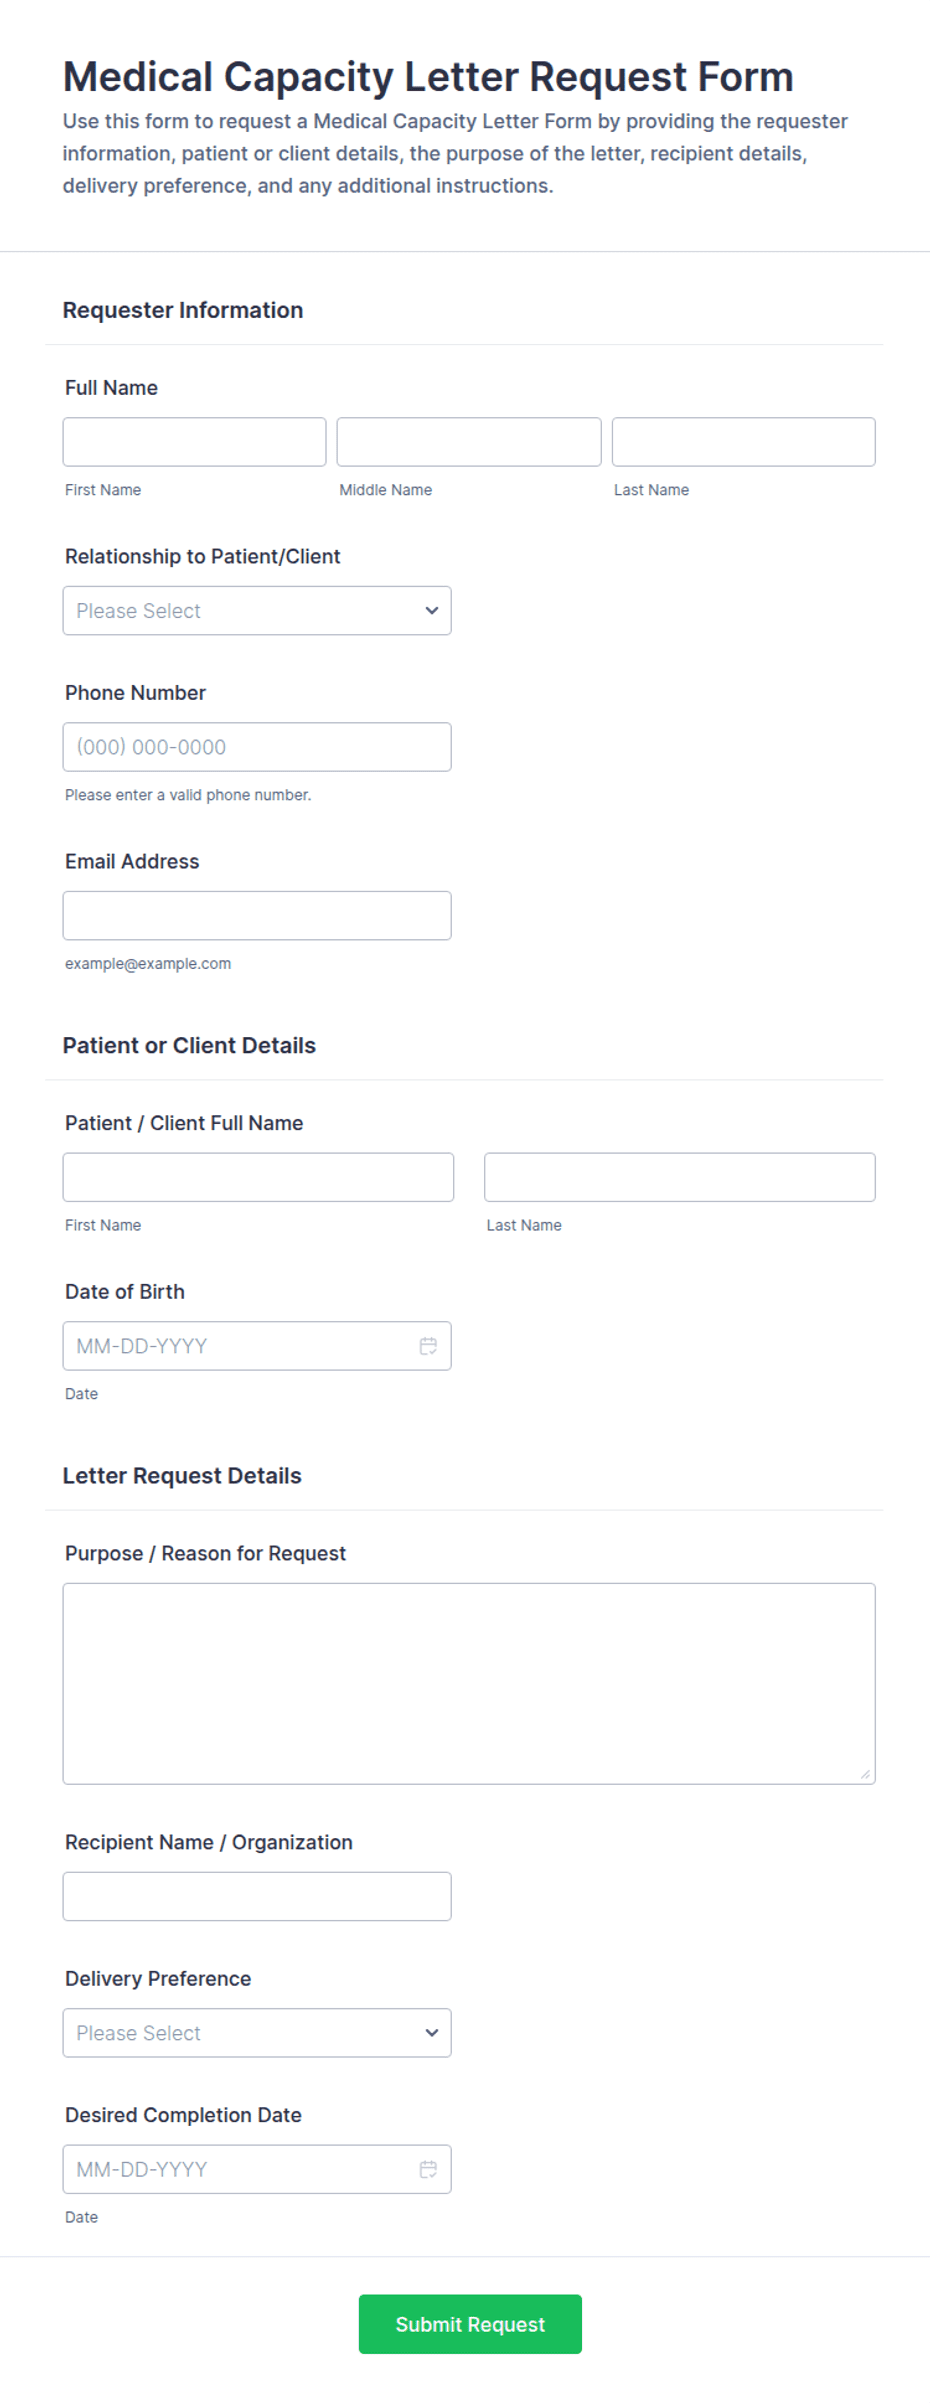
Task: Select the patient Last Name field
Action: pyautogui.click(x=680, y=1177)
